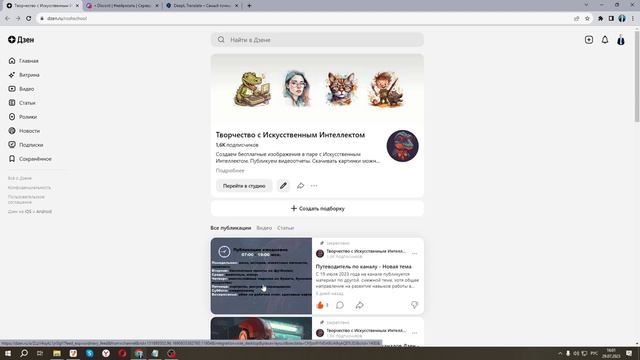Open a new browser tab
Screen dimensions: 640x360
tap(249, 6)
